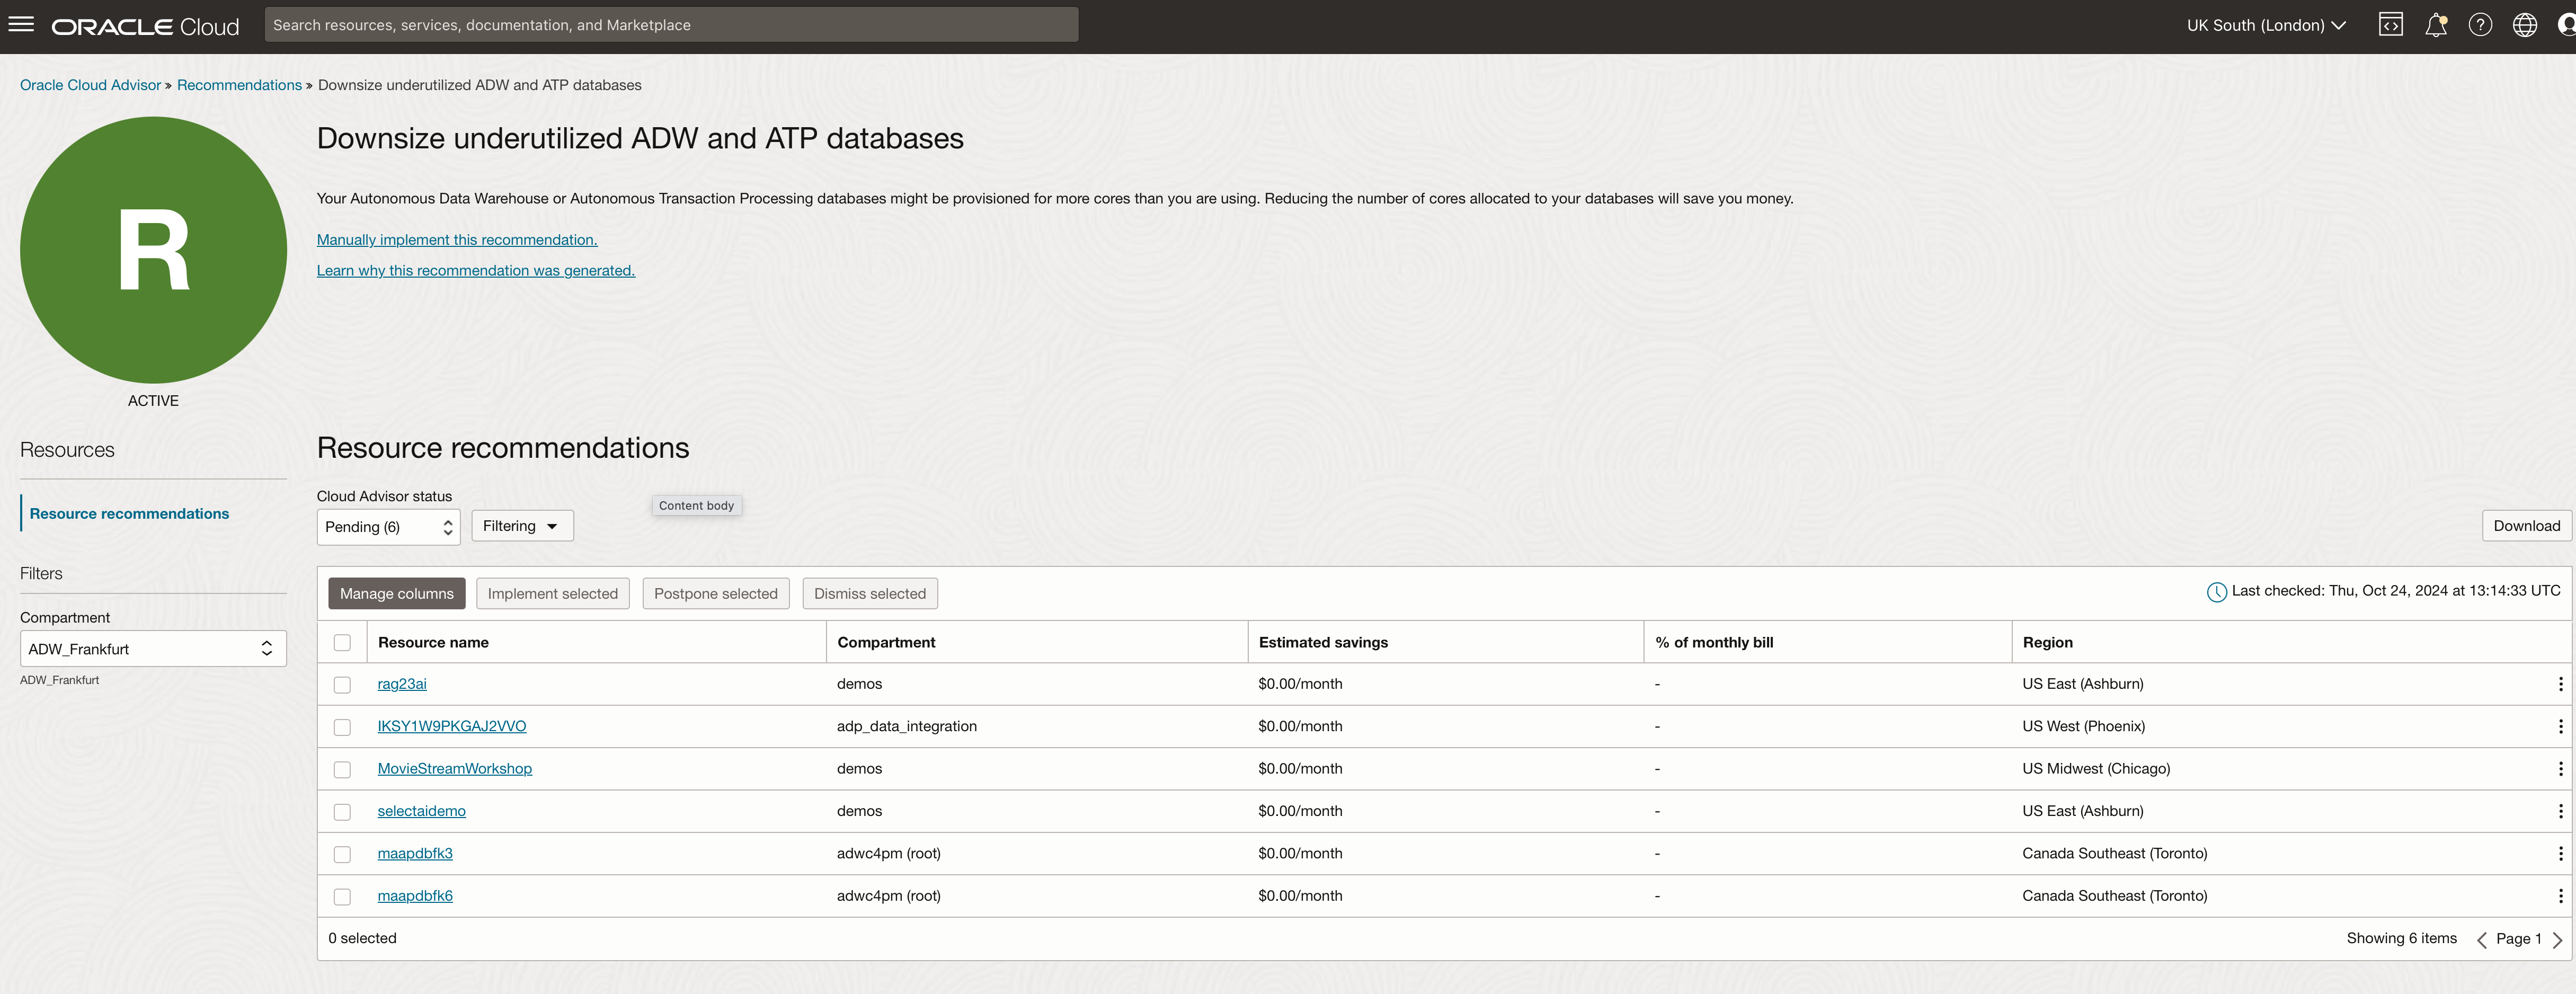Expand the Pending (6) status dropdown
Screen dimensions: 2576x994
pyautogui.click(x=388, y=527)
